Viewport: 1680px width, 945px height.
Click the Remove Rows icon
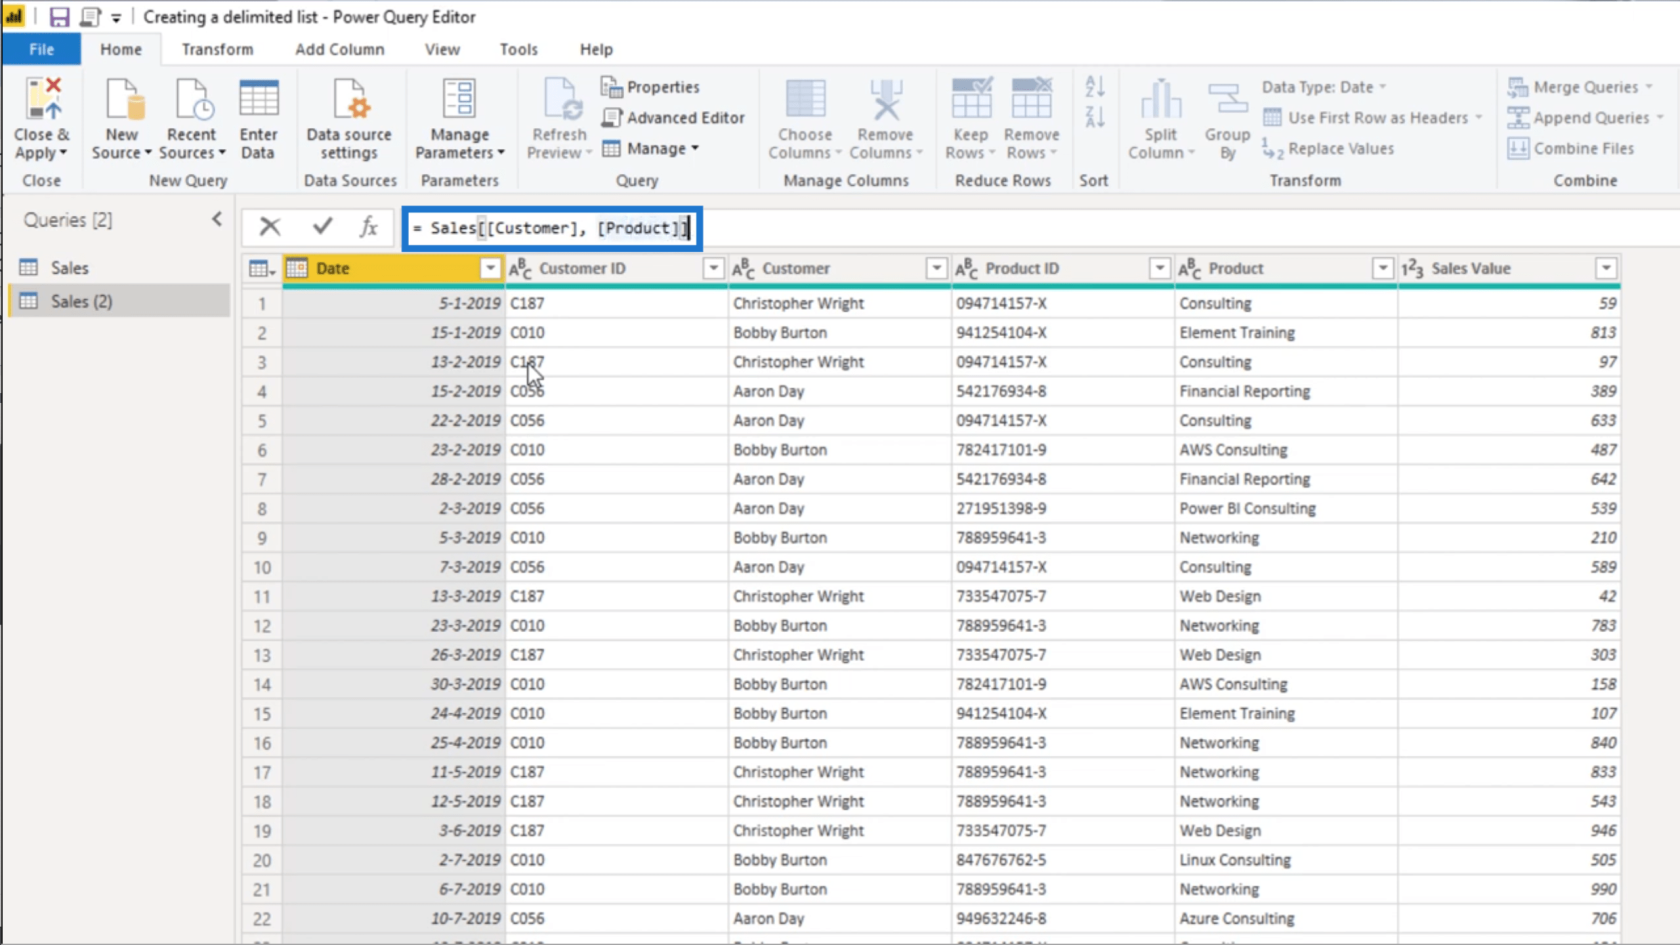(1031, 99)
